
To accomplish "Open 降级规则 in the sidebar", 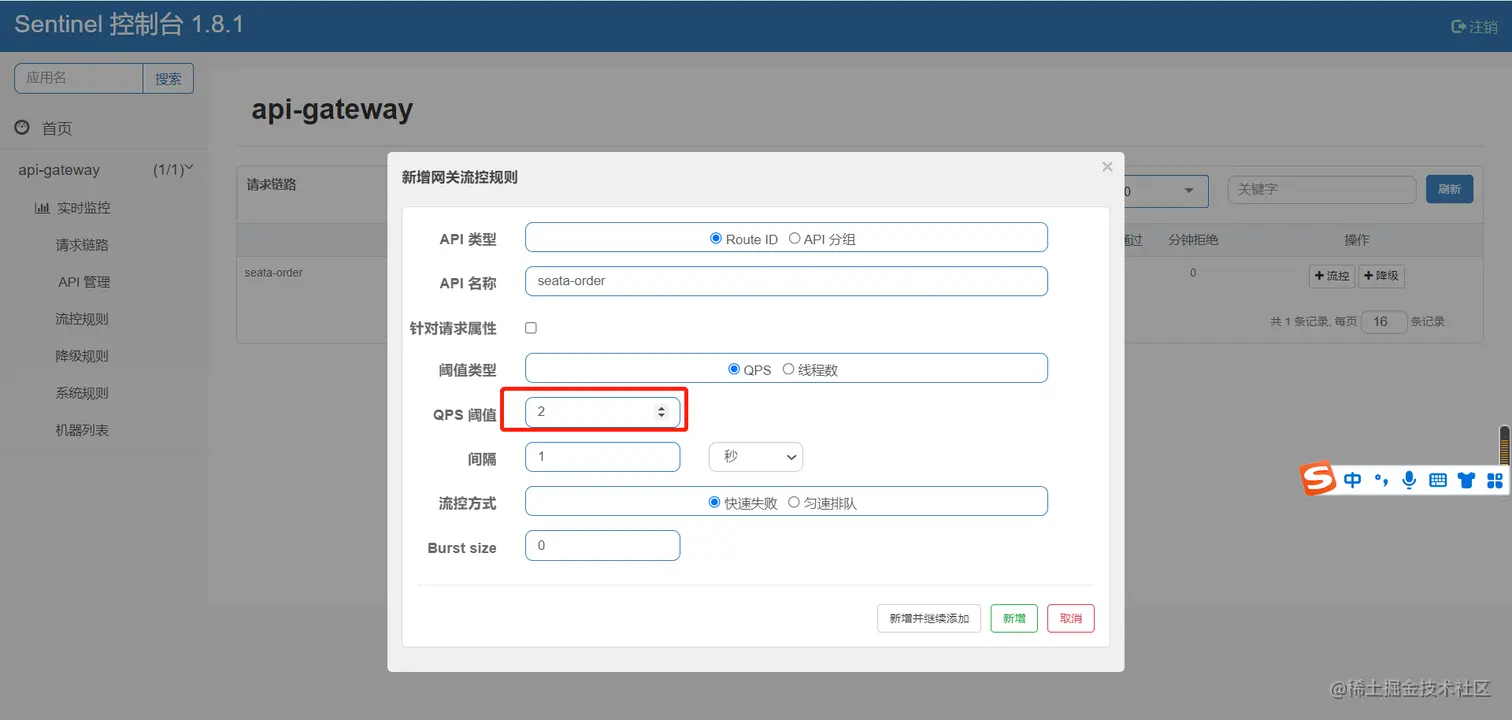I will (82, 356).
